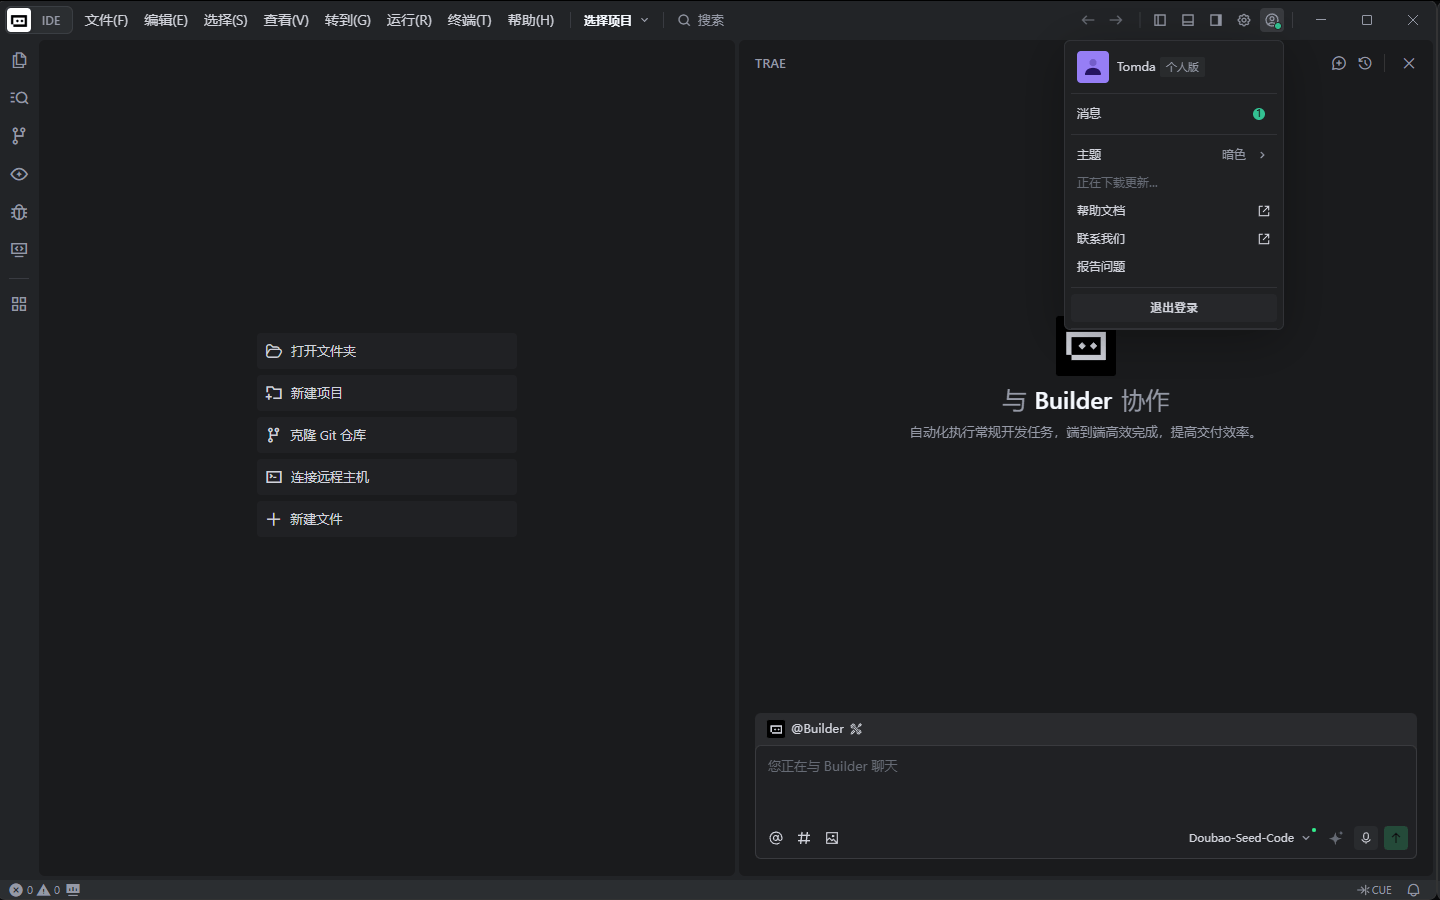Viewport: 1440px width, 900px height.
Task: Click the sparkle prompt-enhance icon
Action: pos(1336,838)
